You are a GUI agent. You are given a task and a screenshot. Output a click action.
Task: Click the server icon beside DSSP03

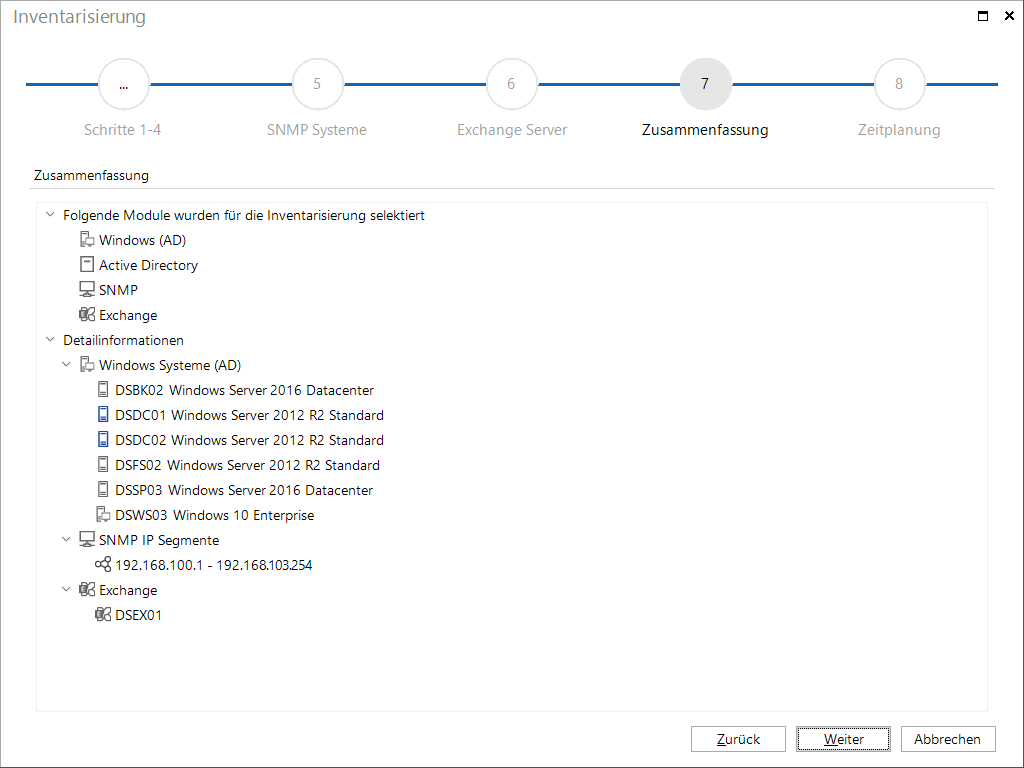click(103, 489)
